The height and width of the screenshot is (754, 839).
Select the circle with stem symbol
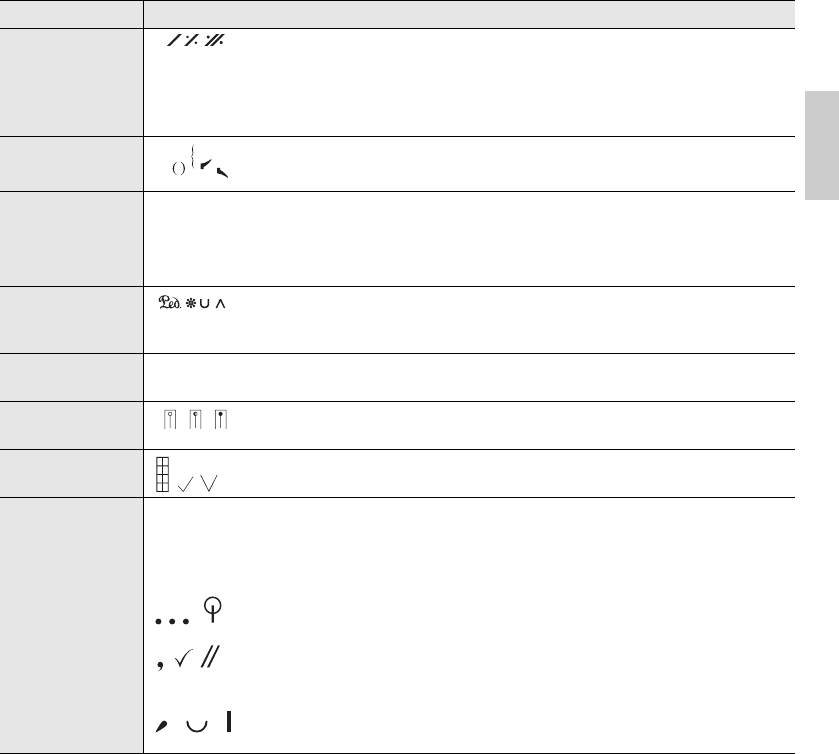click(x=213, y=609)
